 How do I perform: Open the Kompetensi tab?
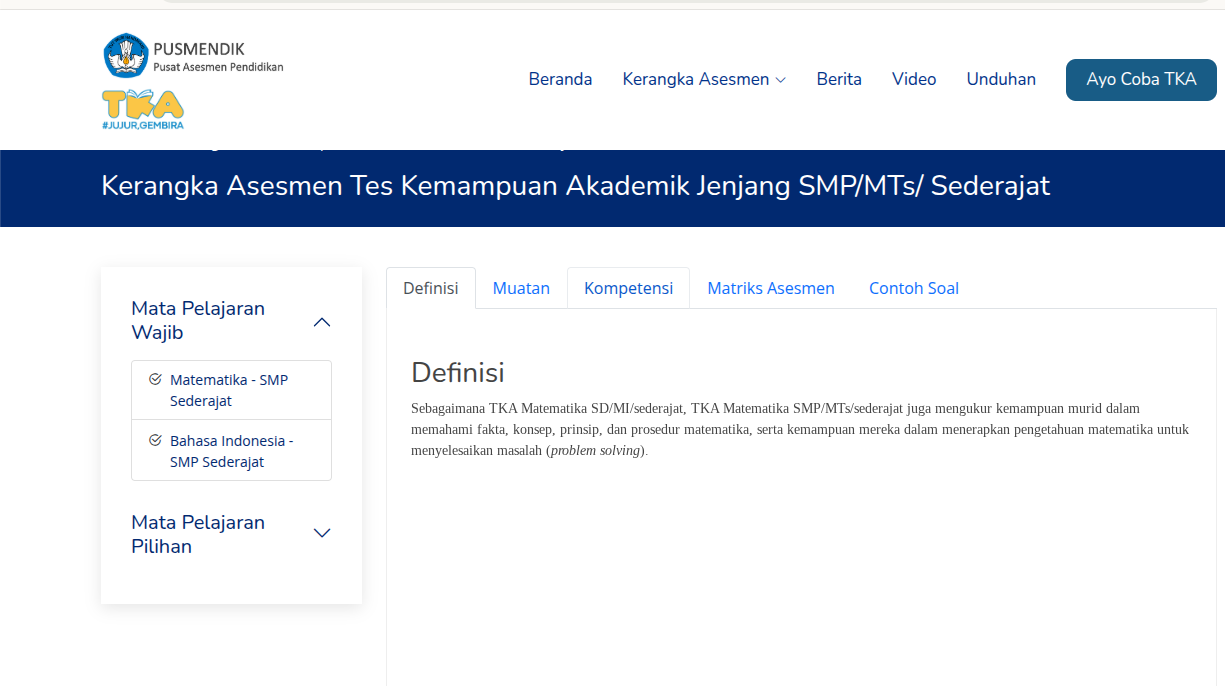628,288
